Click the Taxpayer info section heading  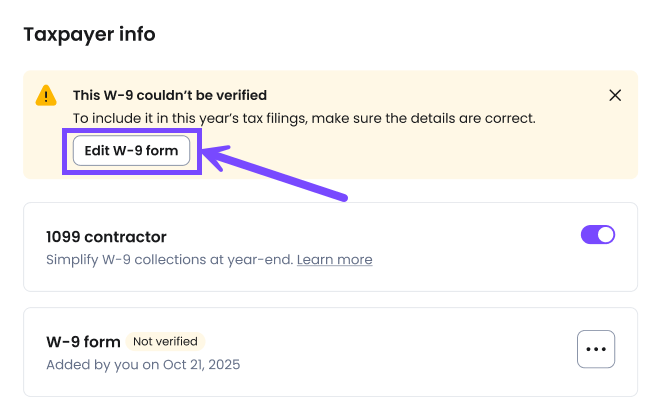coord(89,35)
